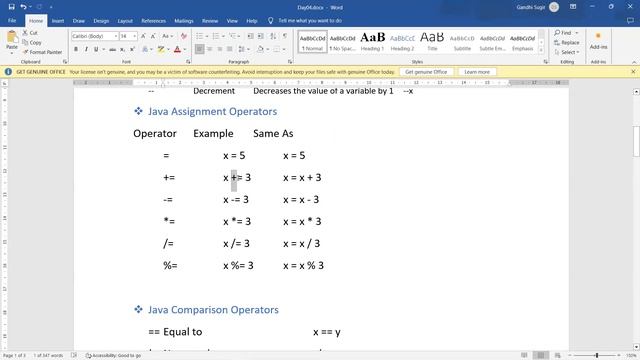Switch to the Insert tab

point(58,21)
